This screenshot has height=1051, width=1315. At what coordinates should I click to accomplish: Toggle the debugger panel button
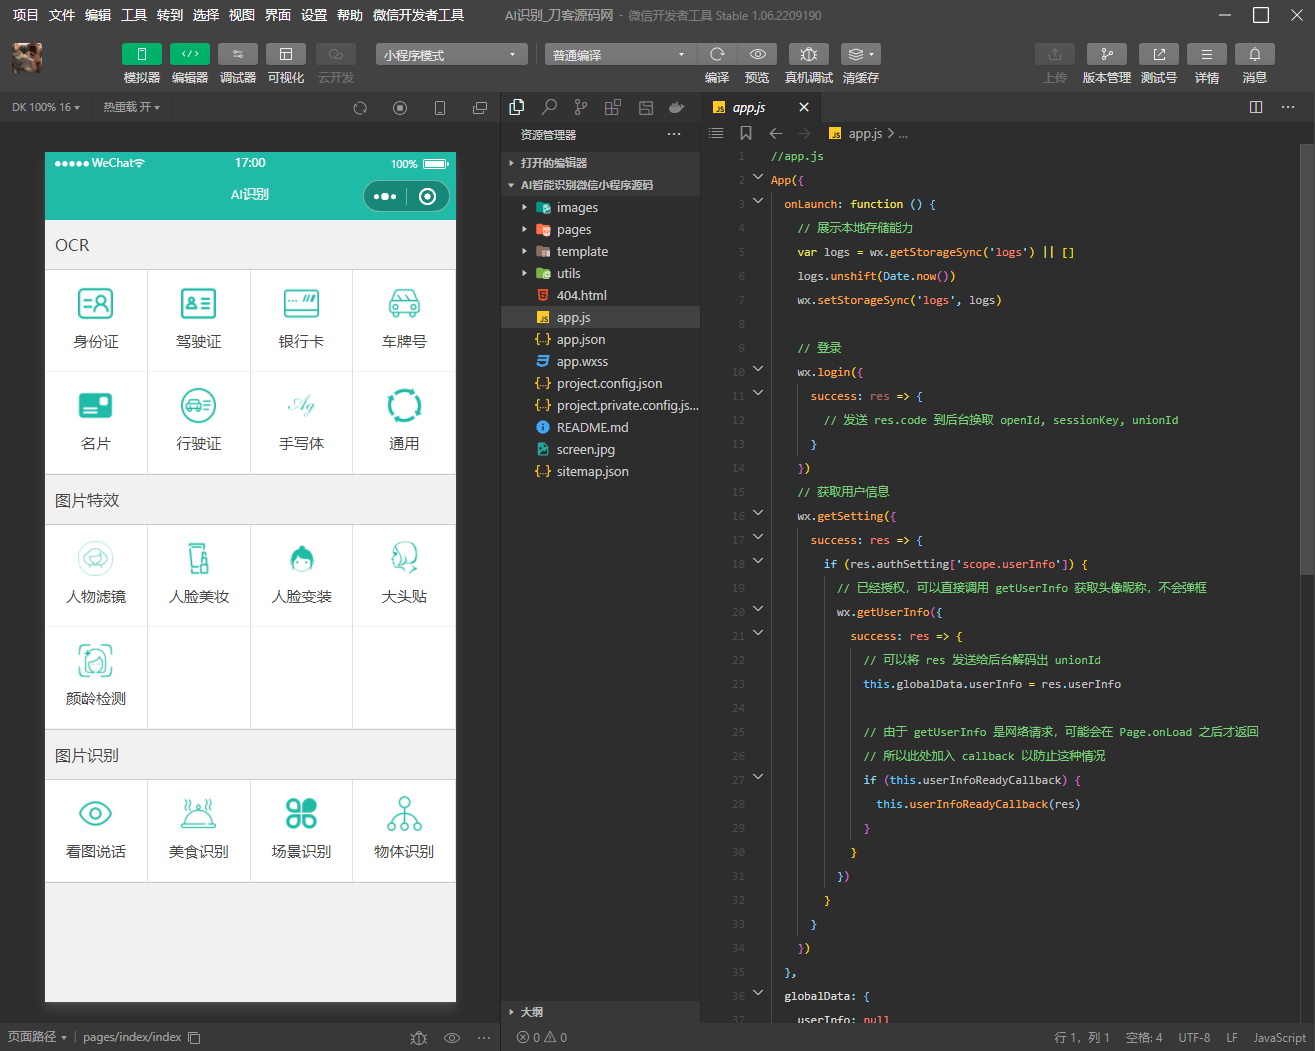click(x=238, y=54)
